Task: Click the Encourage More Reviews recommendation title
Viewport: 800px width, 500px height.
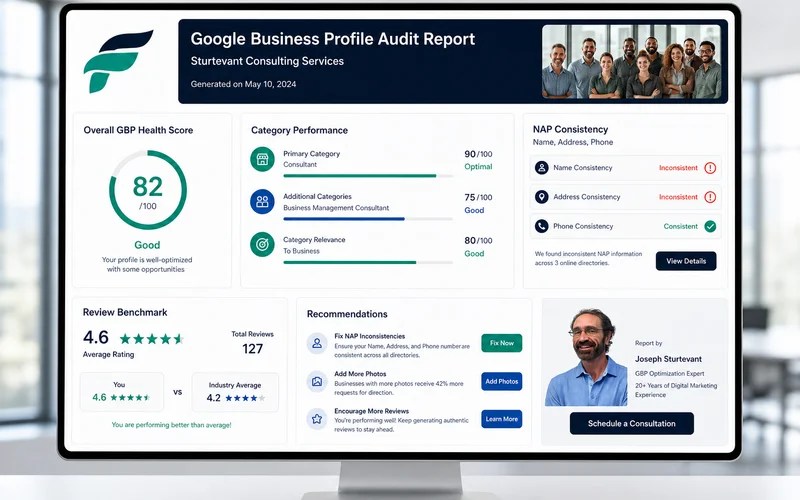Action: 371,411
